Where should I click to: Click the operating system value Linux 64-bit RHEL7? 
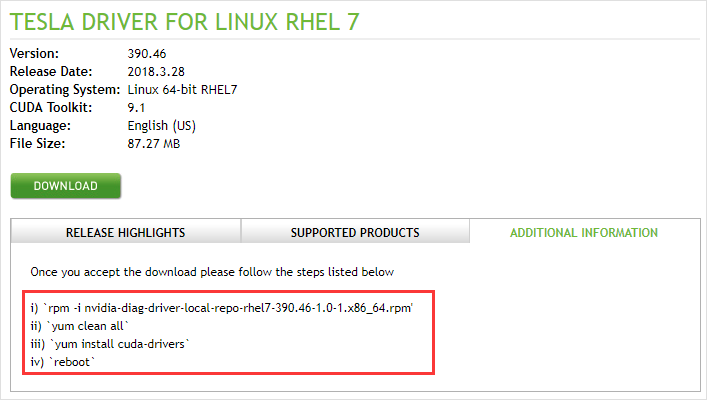(182, 90)
